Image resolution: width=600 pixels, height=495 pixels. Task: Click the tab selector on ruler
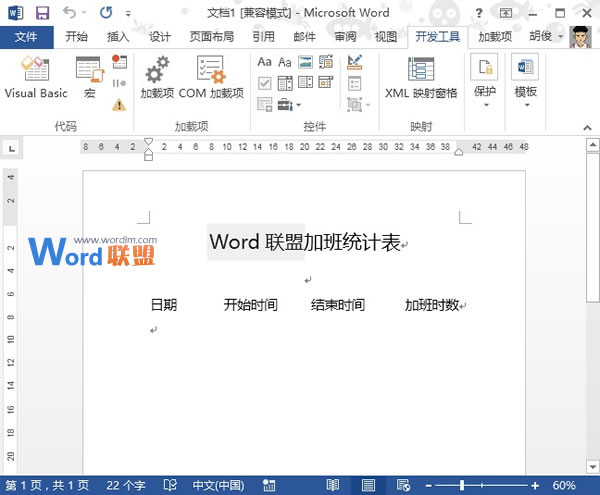click(12, 148)
